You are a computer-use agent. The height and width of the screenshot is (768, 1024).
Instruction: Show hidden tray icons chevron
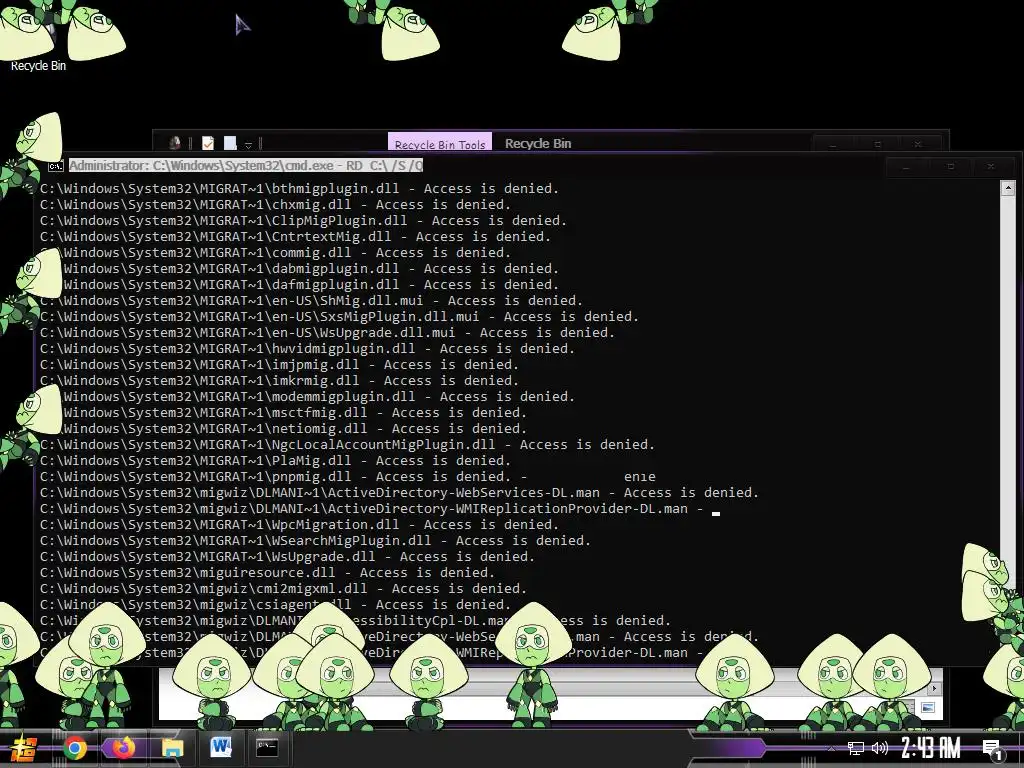tap(831, 748)
